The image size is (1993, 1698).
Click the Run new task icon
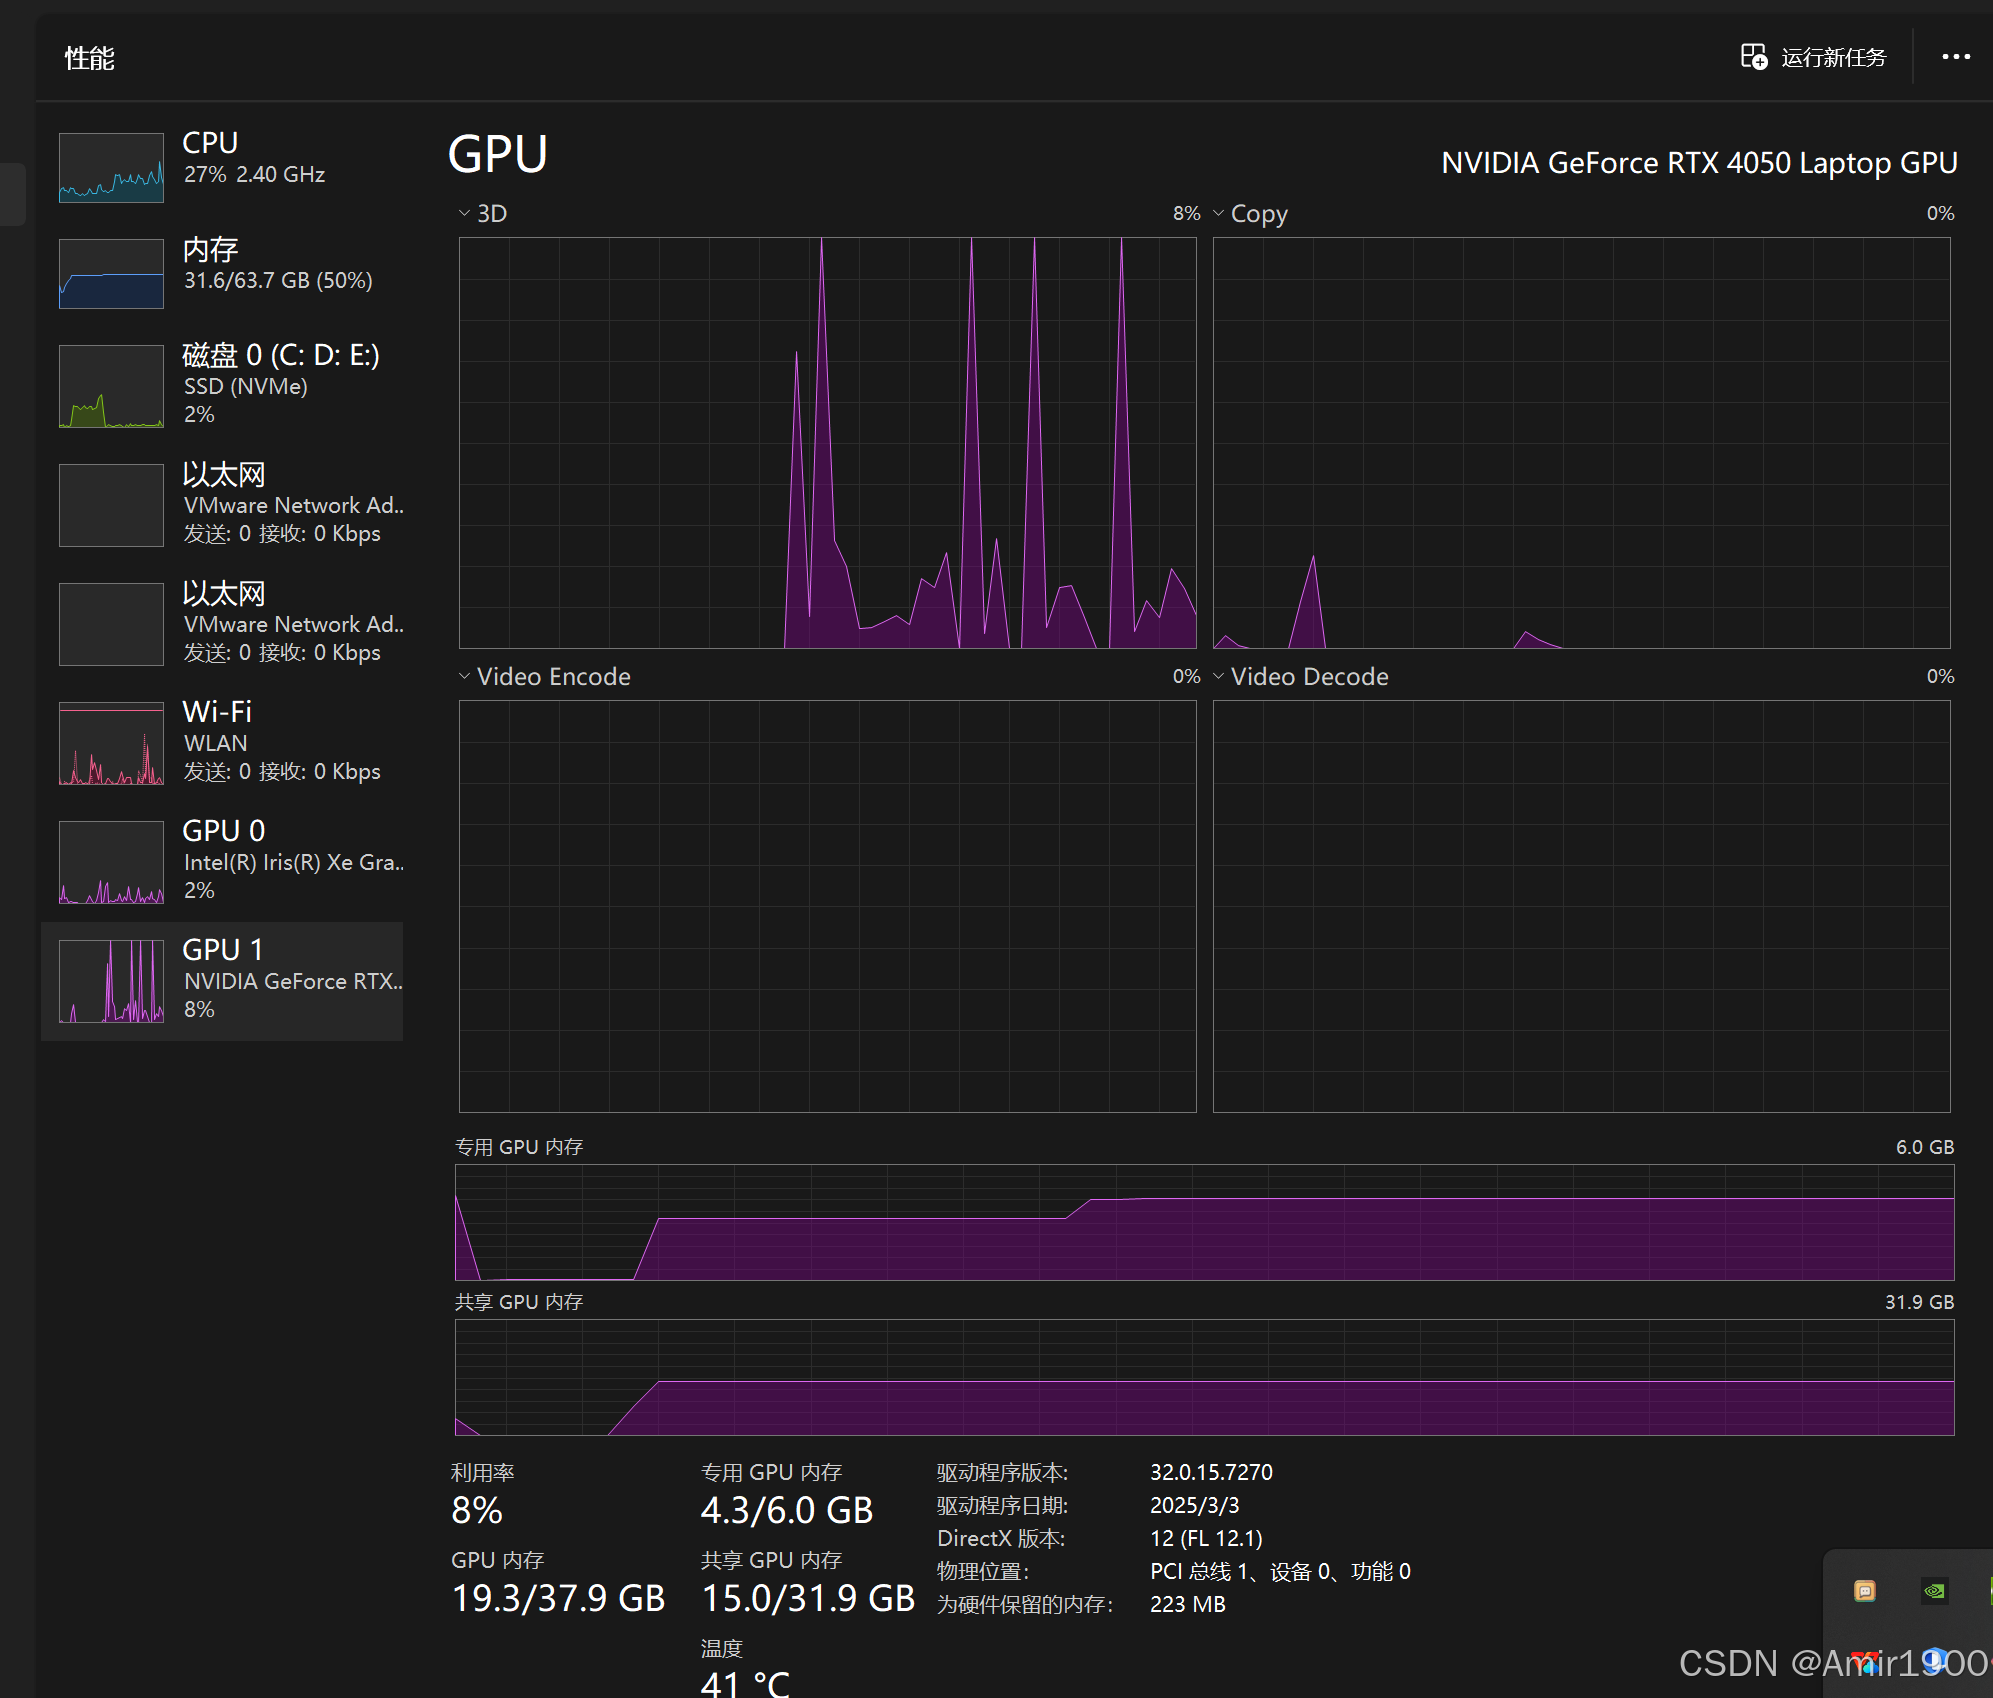tap(1753, 57)
